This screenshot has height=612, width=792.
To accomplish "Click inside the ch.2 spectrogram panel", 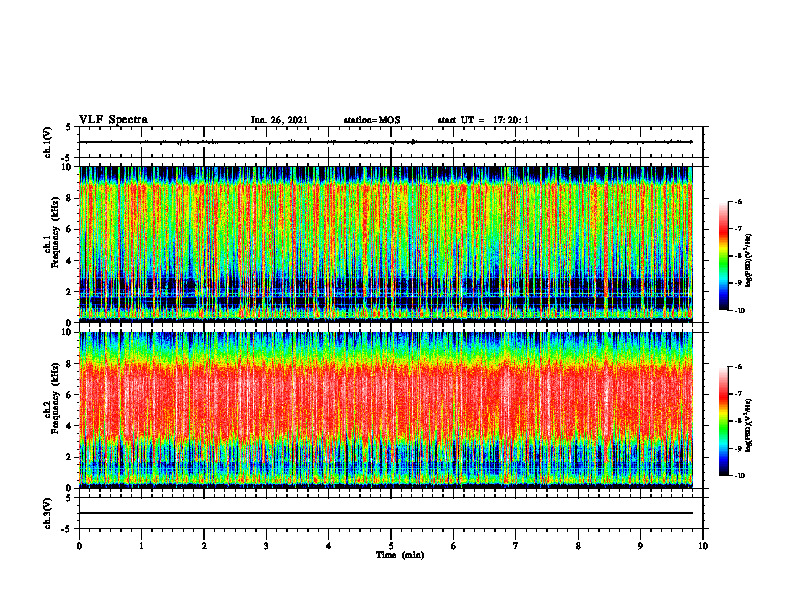I will coord(386,410).
